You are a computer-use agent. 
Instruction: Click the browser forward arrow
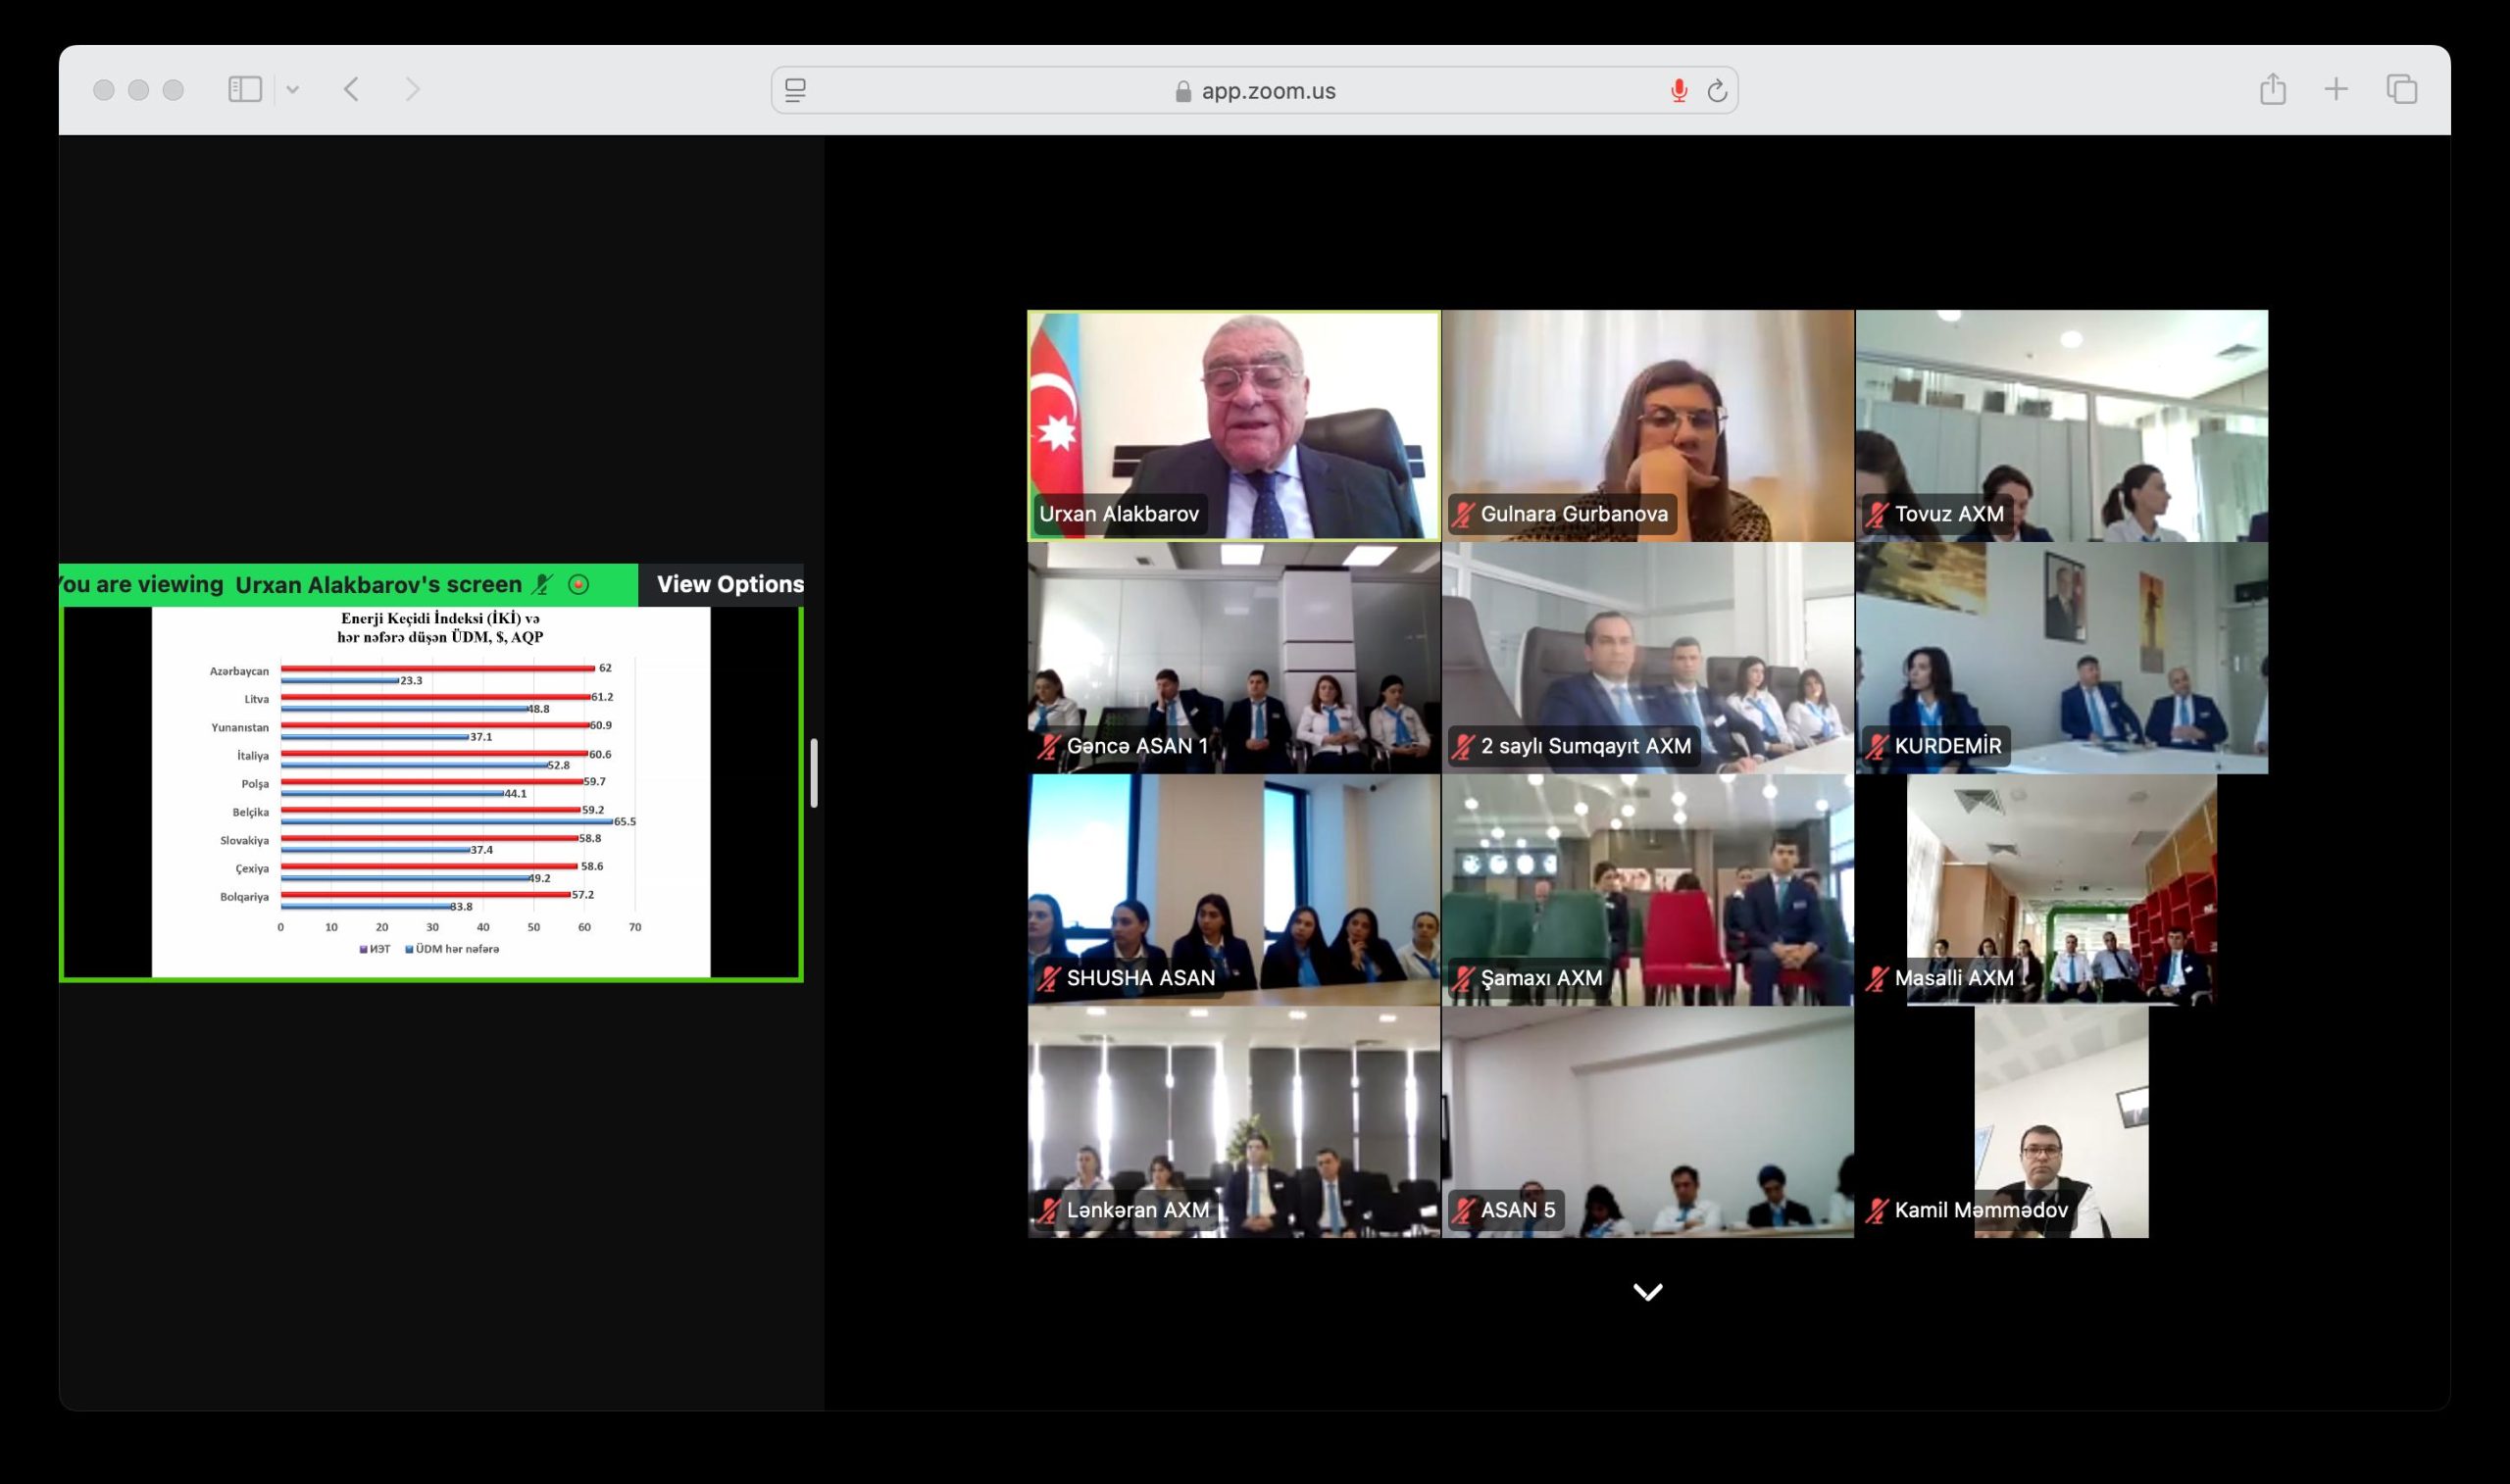pos(412,90)
